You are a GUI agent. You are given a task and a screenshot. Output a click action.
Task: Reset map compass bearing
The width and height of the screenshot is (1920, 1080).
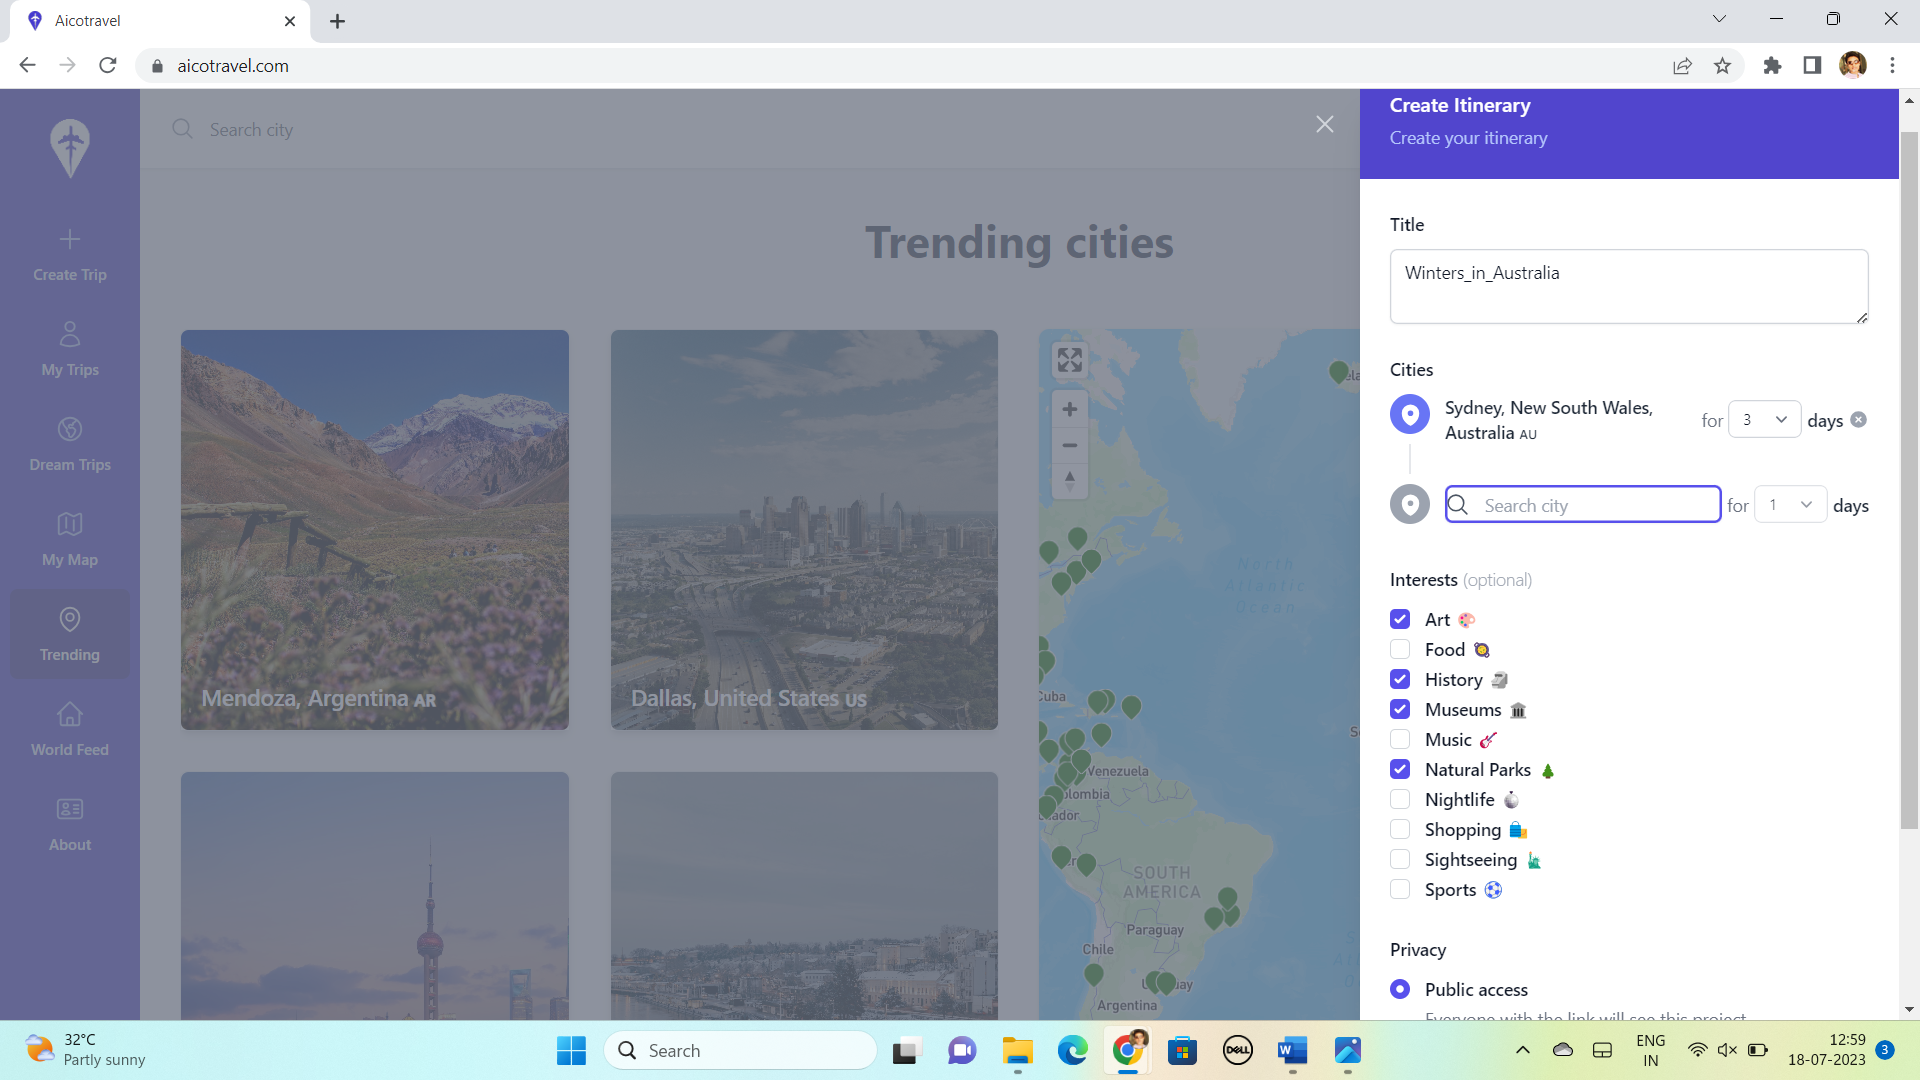coord(1070,481)
